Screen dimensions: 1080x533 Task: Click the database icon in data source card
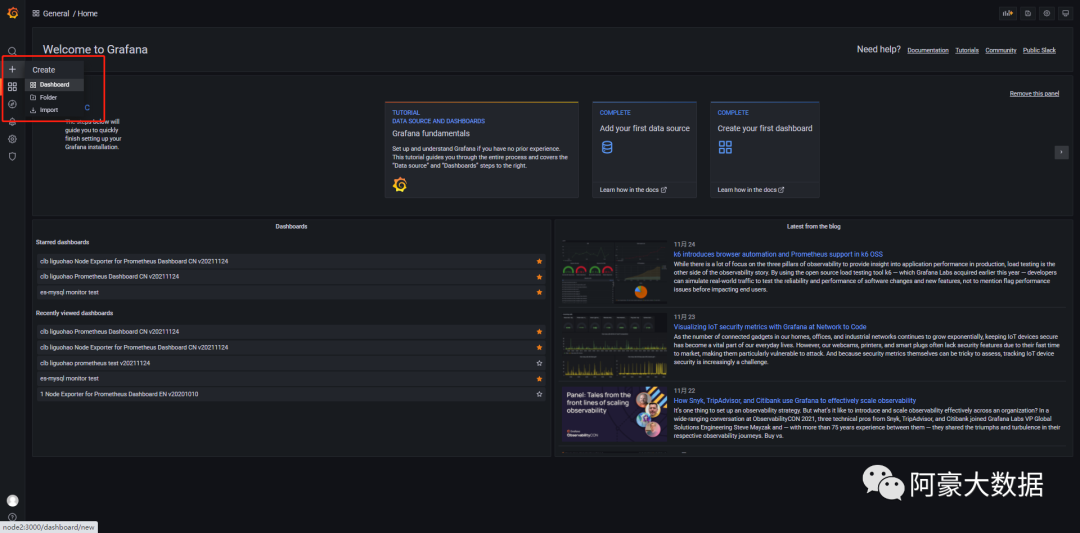click(607, 147)
